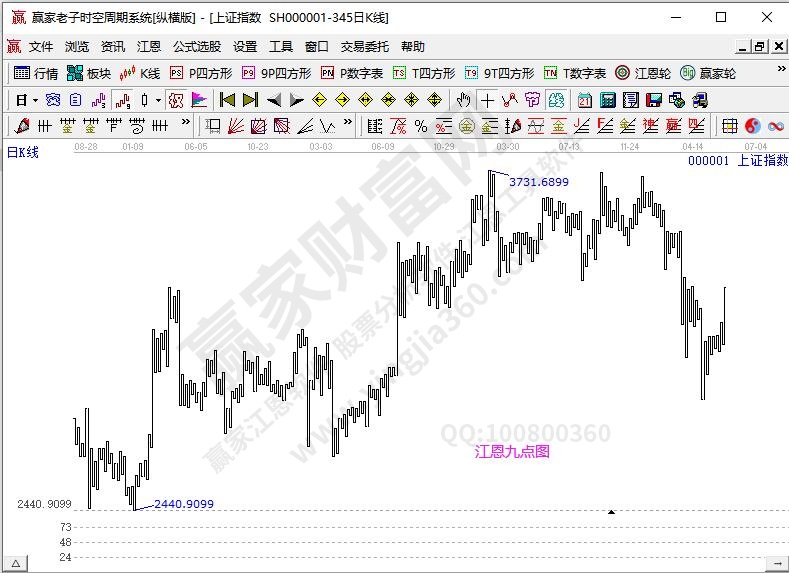Open the 板块 sector view
789x573 pixels.
coord(88,73)
